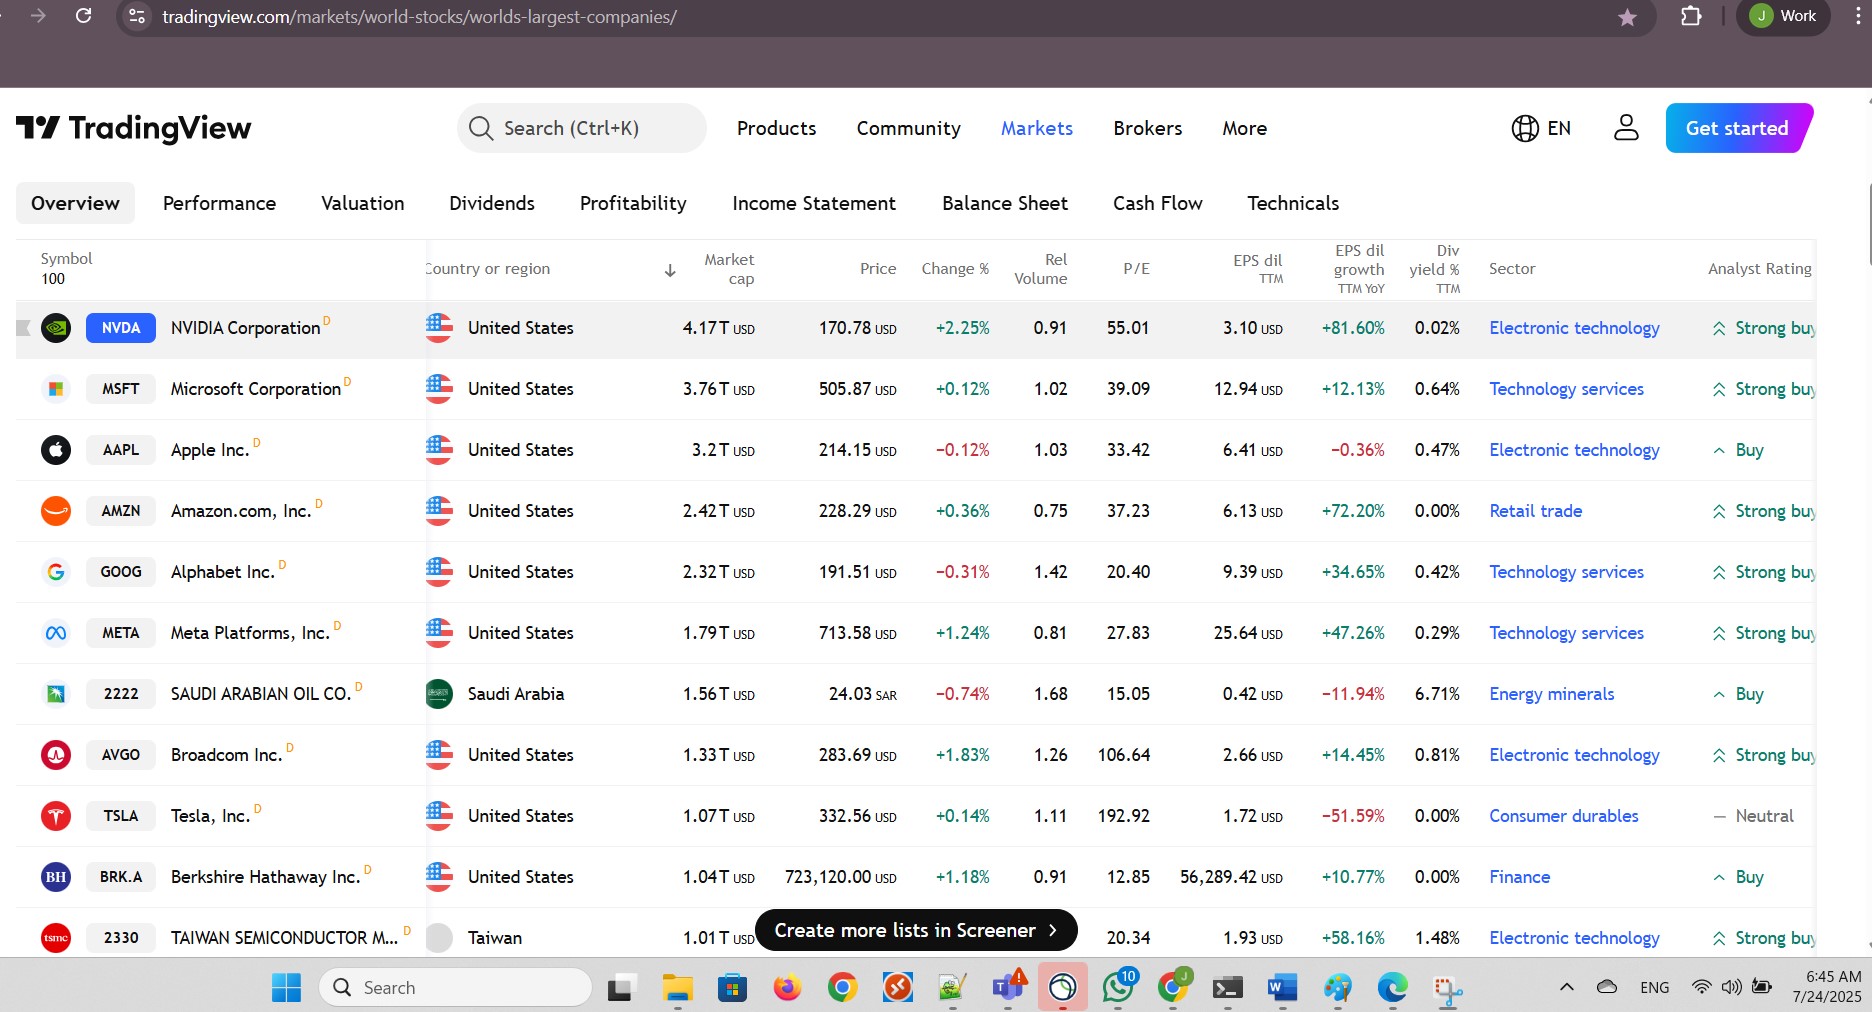Click the Amazon logo icon

coord(56,511)
